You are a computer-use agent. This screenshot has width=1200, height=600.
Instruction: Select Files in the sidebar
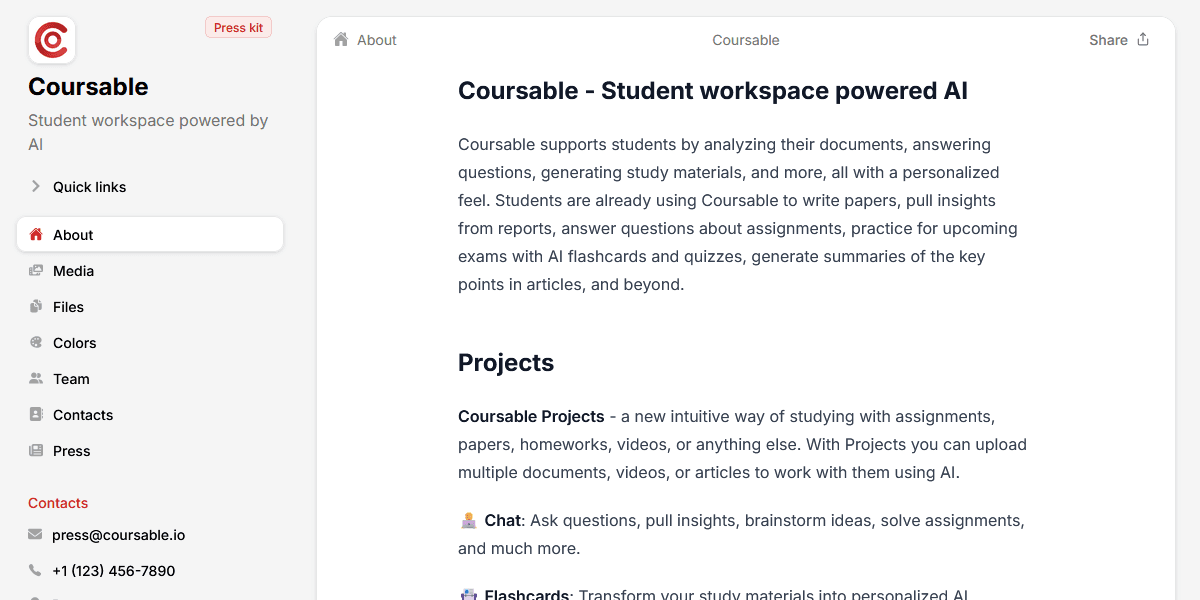point(68,307)
